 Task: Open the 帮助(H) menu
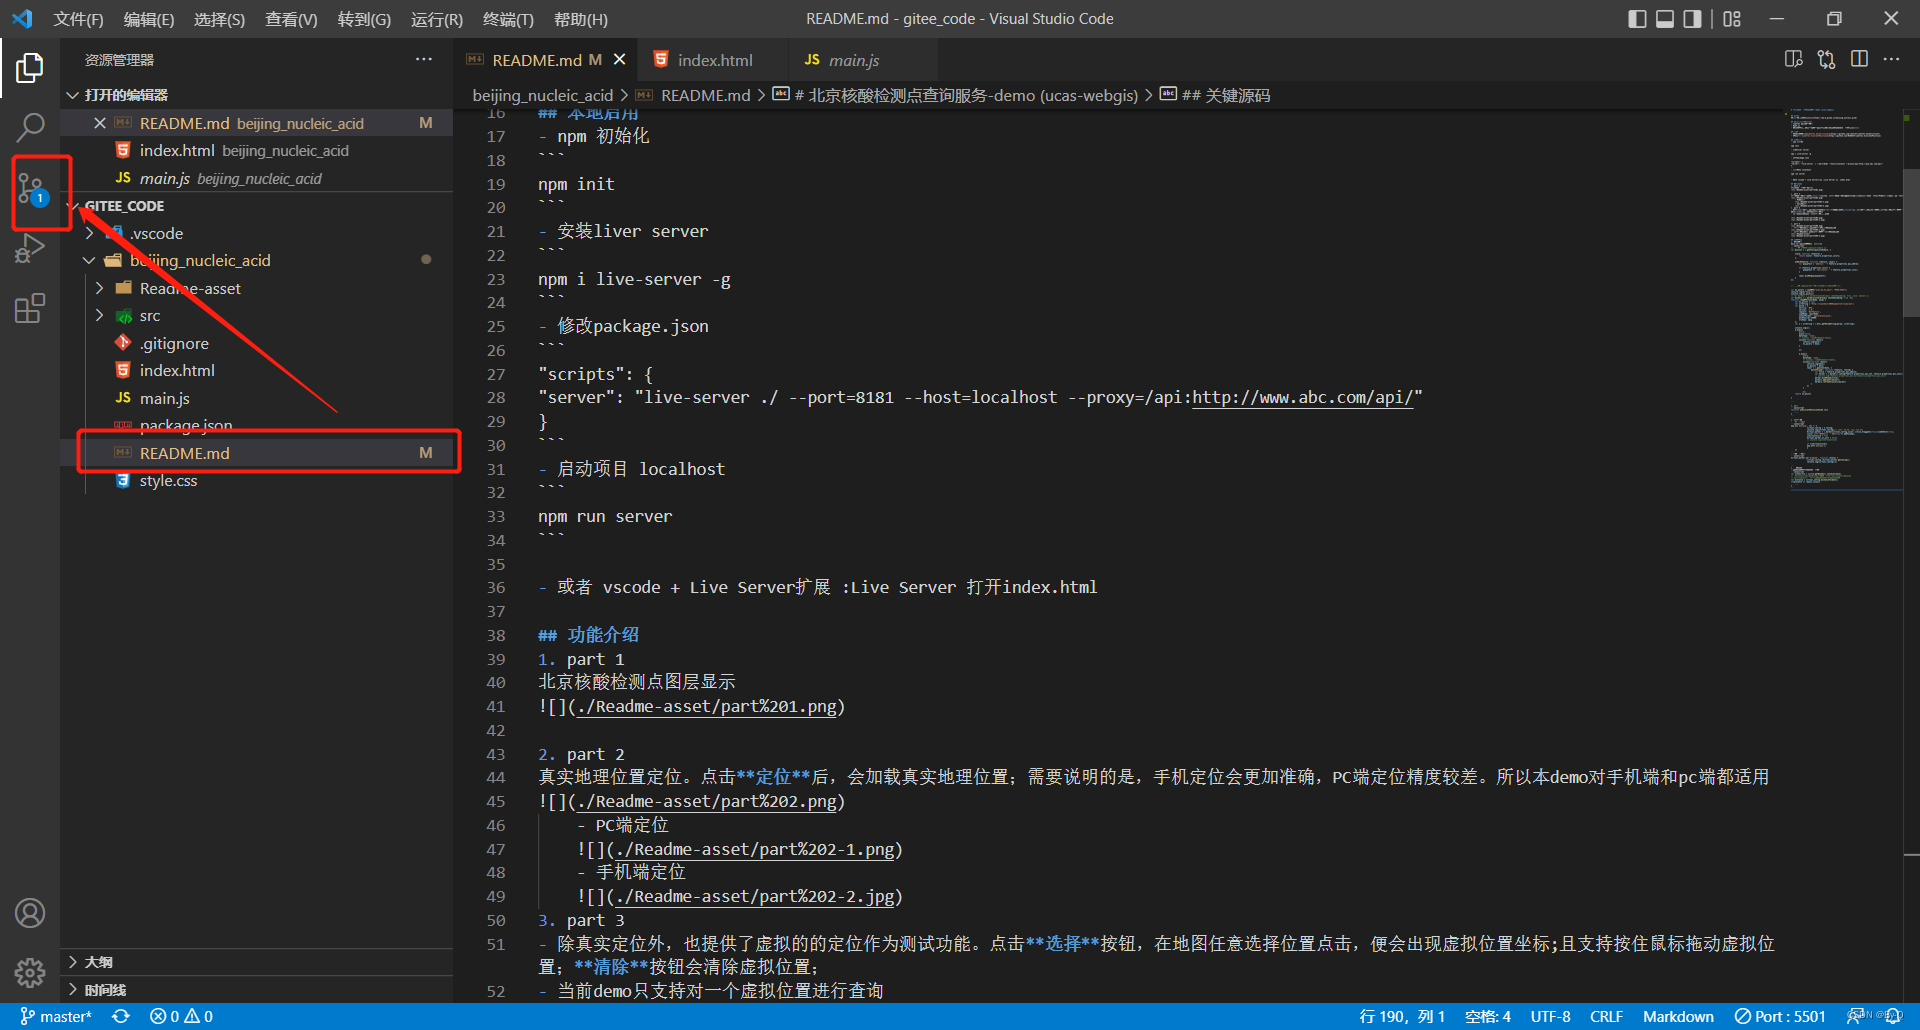(x=580, y=19)
